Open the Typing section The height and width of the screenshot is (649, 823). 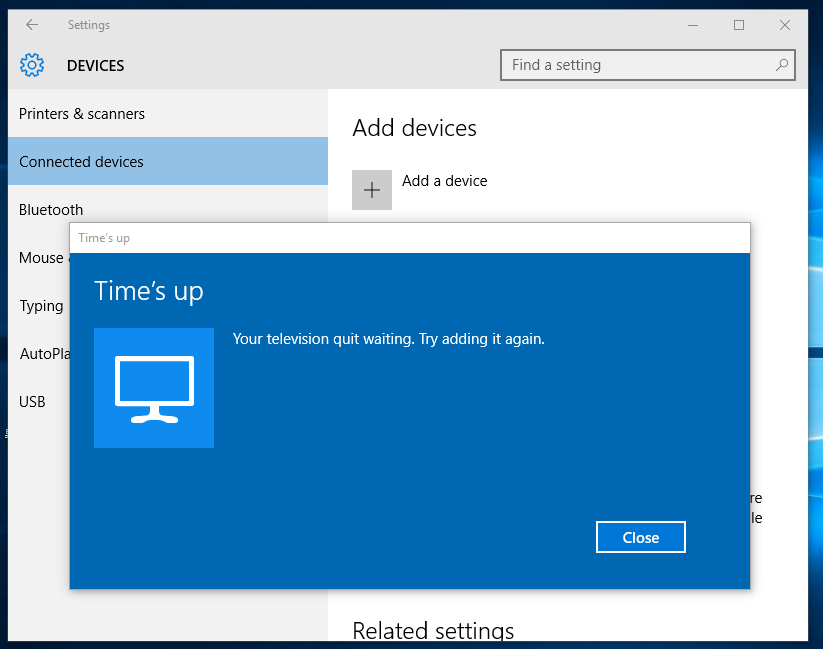tap(40, 306)
